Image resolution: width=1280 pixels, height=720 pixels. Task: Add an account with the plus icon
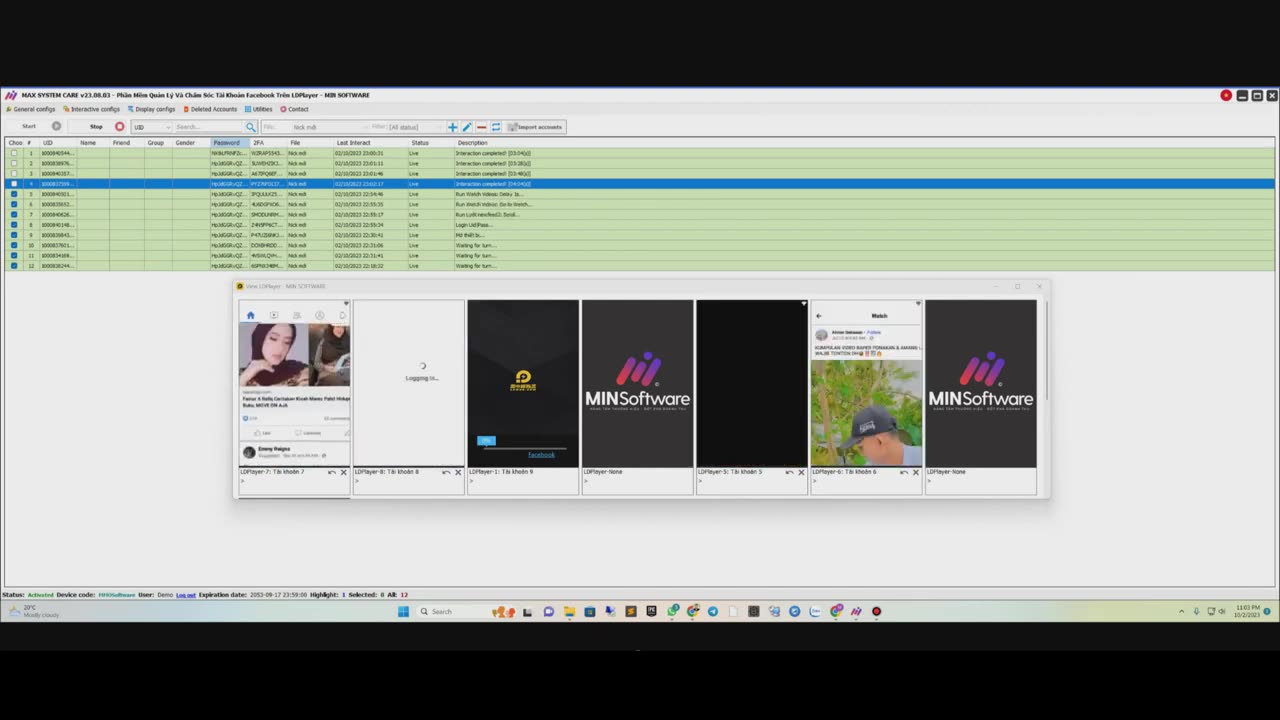tap(453, 127)
